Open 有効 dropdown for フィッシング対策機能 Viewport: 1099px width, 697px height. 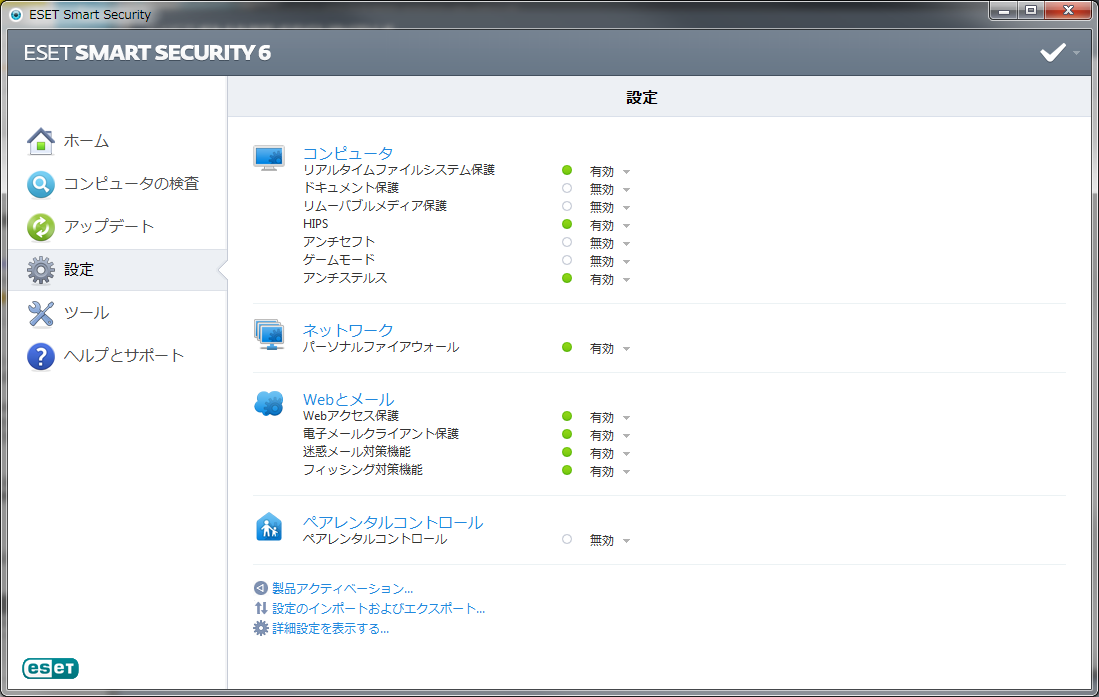tap(610, 472)
